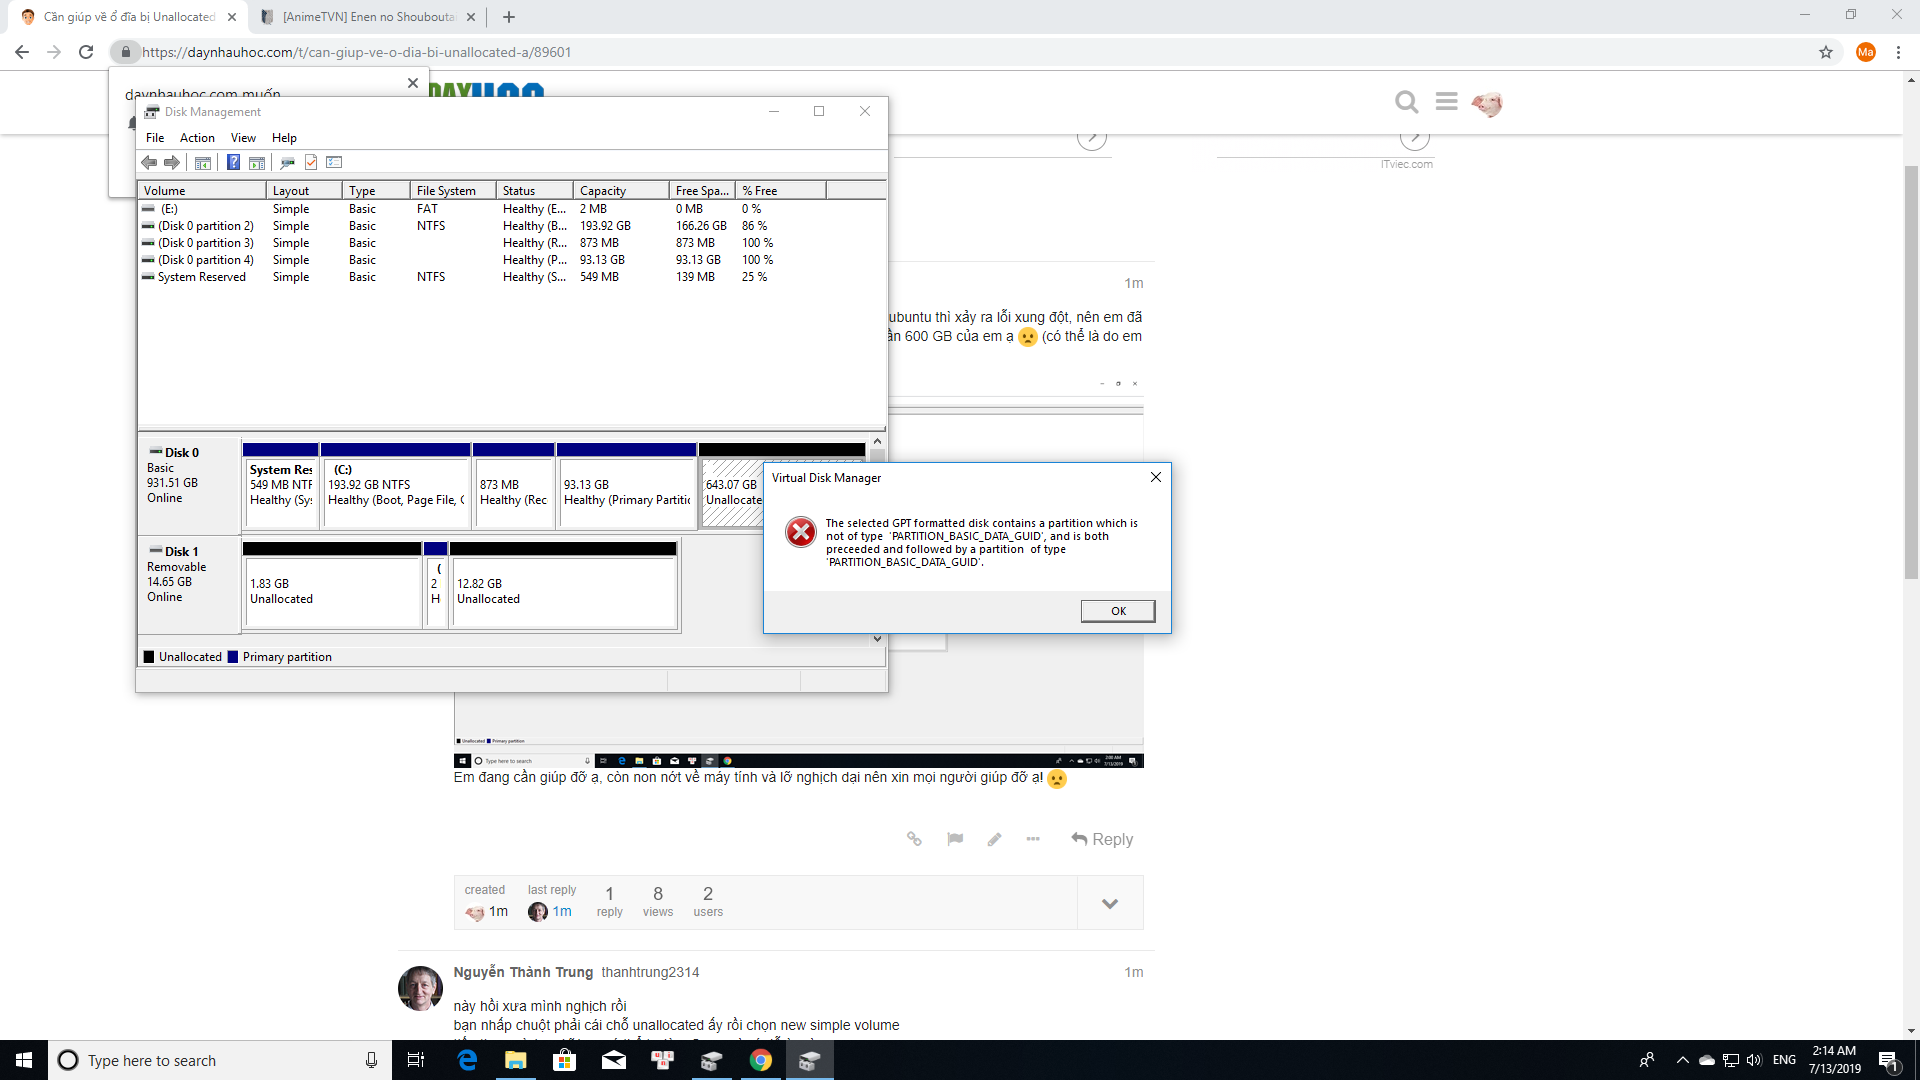Click the Disk 0 label header
The width and height of the screenshot is (1920, 1080).
point(189,485)
